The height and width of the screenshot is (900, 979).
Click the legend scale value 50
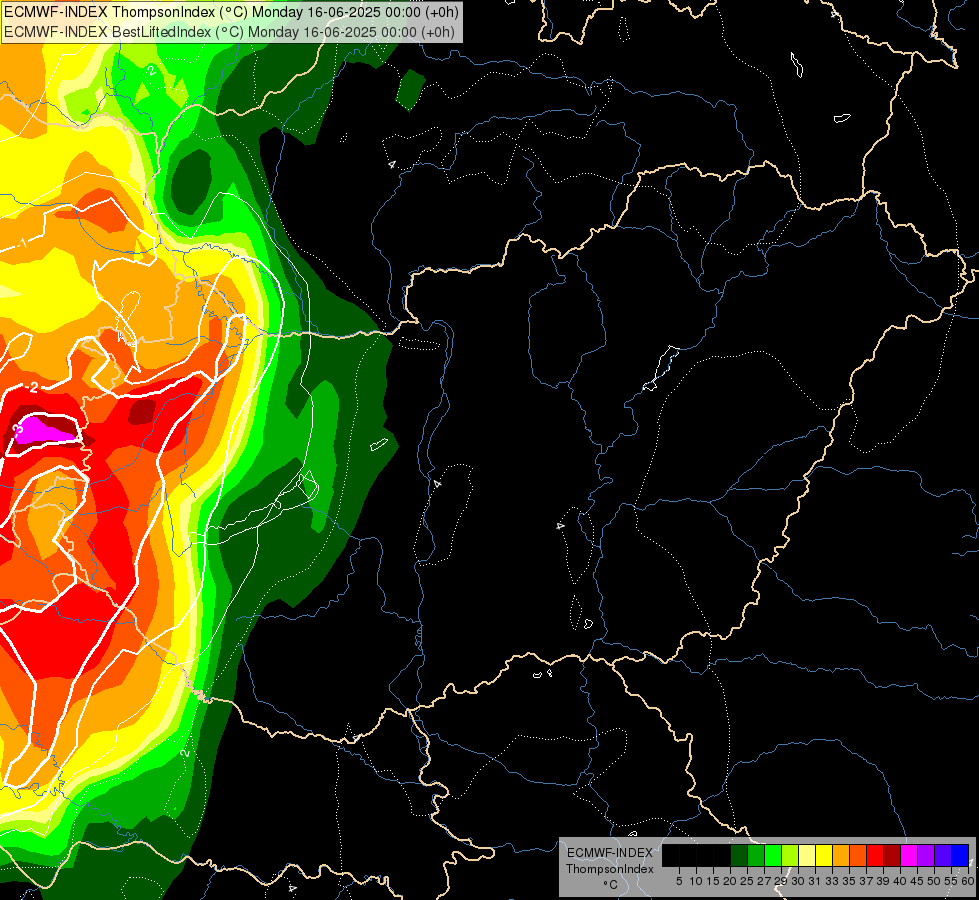[934, 881]
